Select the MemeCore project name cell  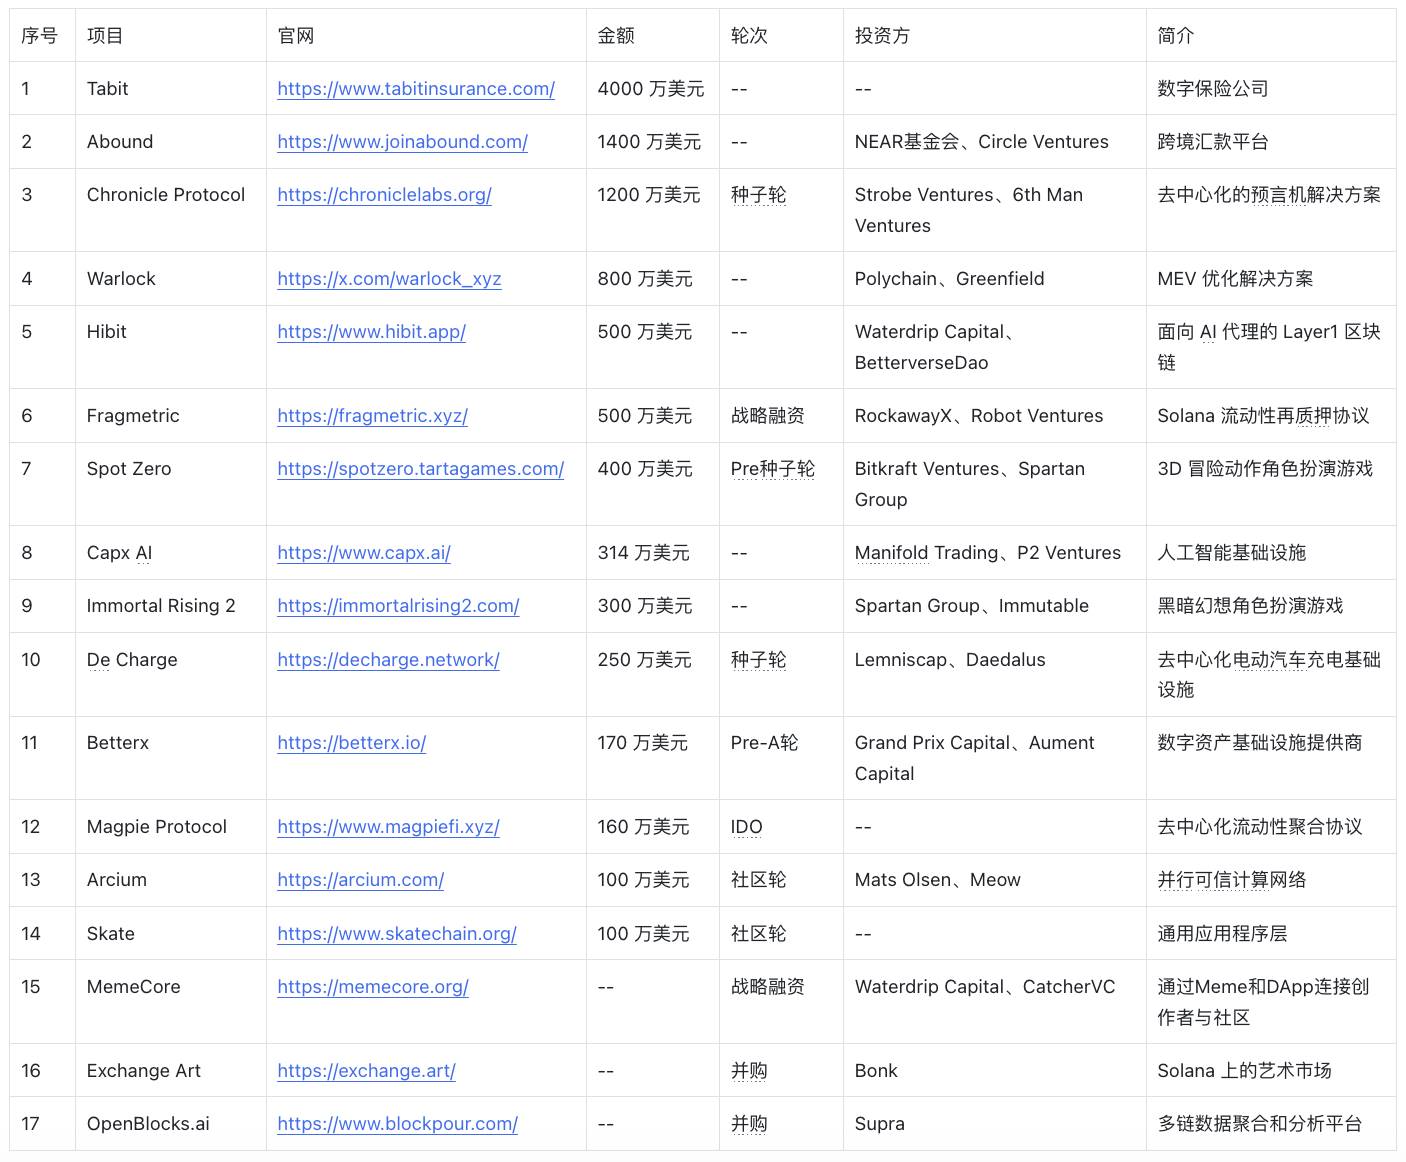coord(133,987)
